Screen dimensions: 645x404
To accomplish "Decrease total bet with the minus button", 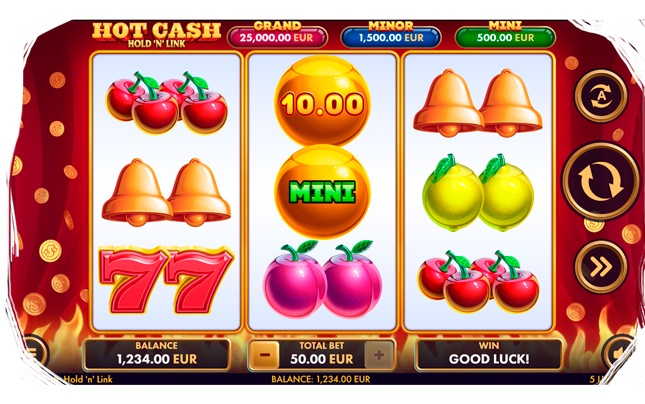I will pyautogui.click(x=265, y=355).
